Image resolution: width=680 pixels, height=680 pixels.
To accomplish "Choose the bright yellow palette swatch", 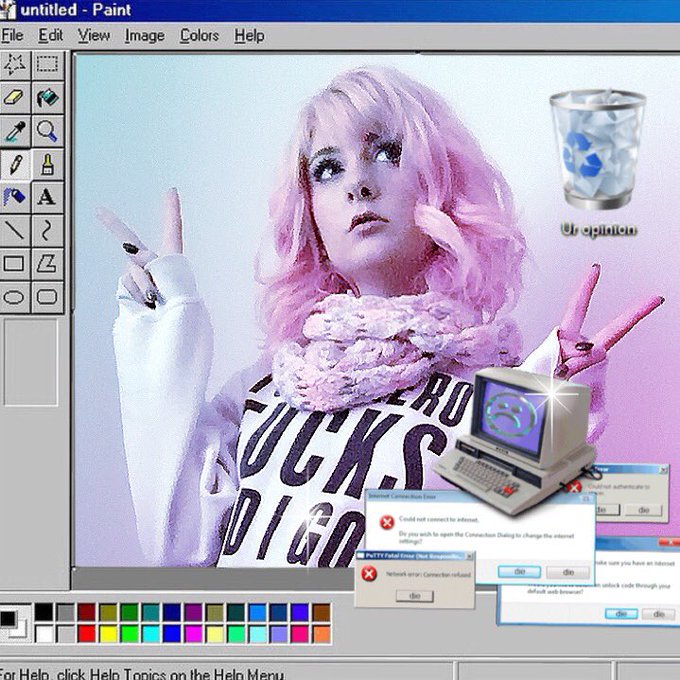I will 108,634.
